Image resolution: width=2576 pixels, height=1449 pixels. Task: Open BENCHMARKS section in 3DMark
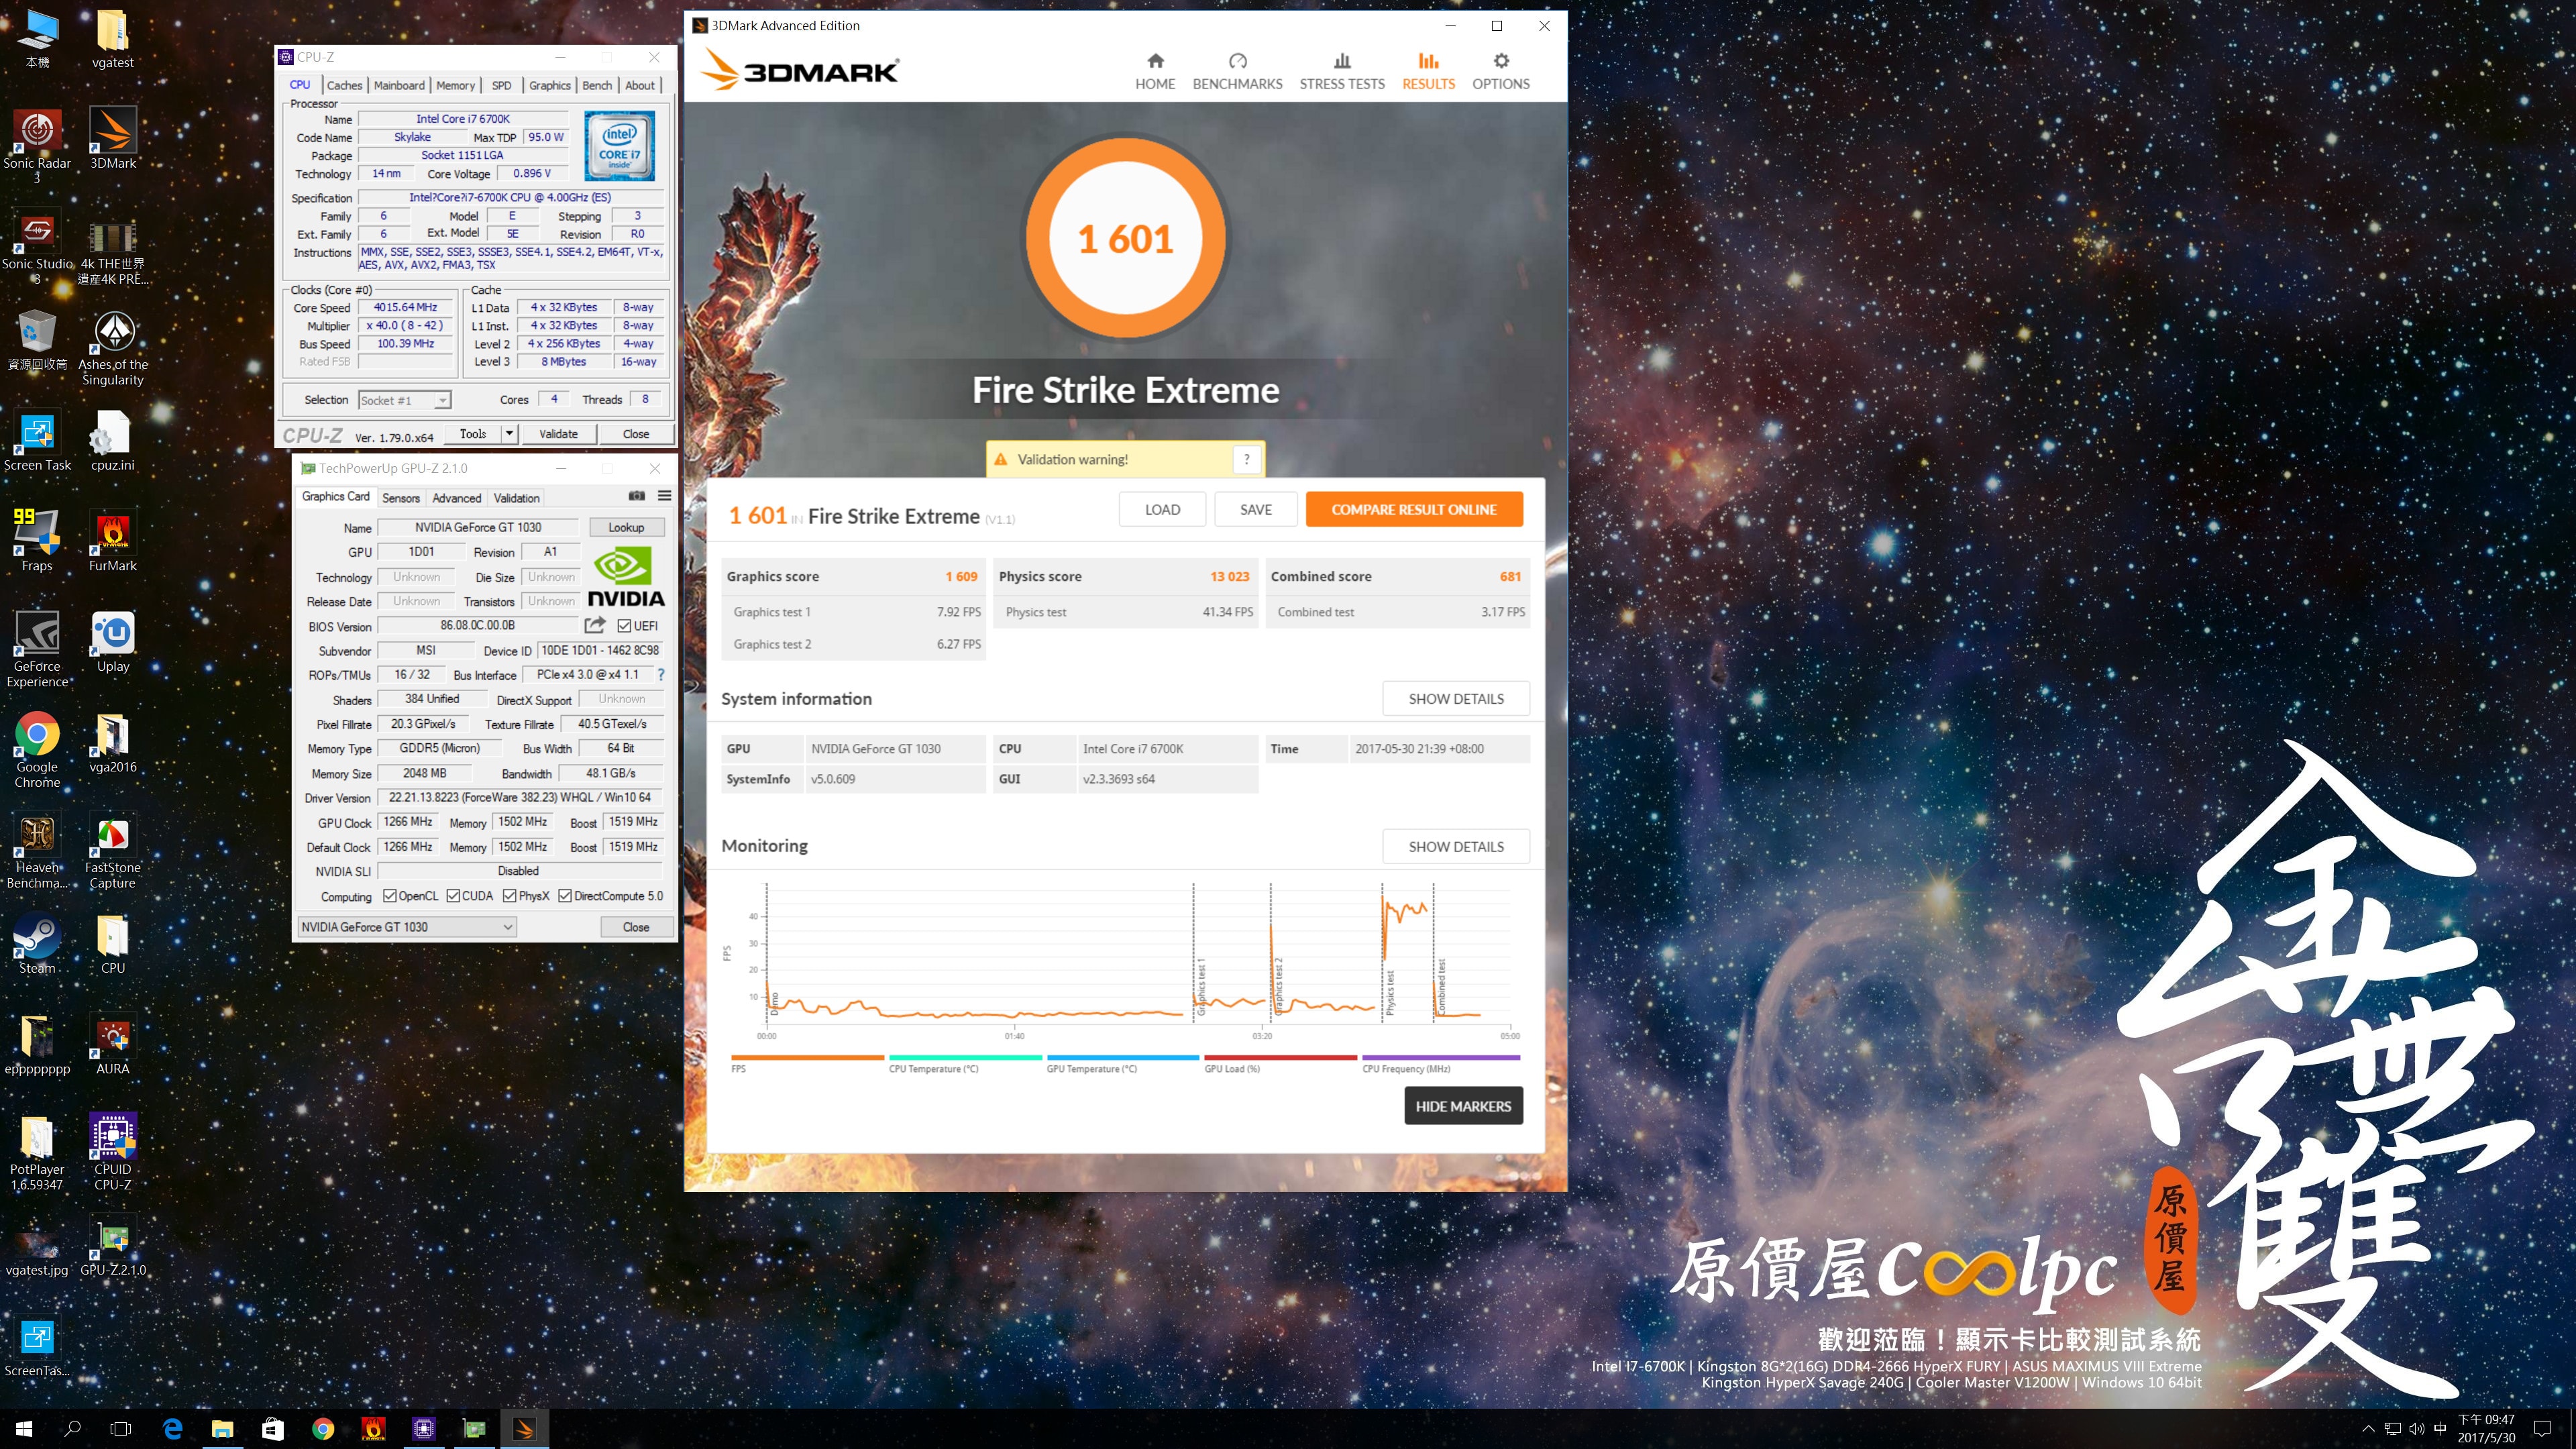click(1237, 72)
